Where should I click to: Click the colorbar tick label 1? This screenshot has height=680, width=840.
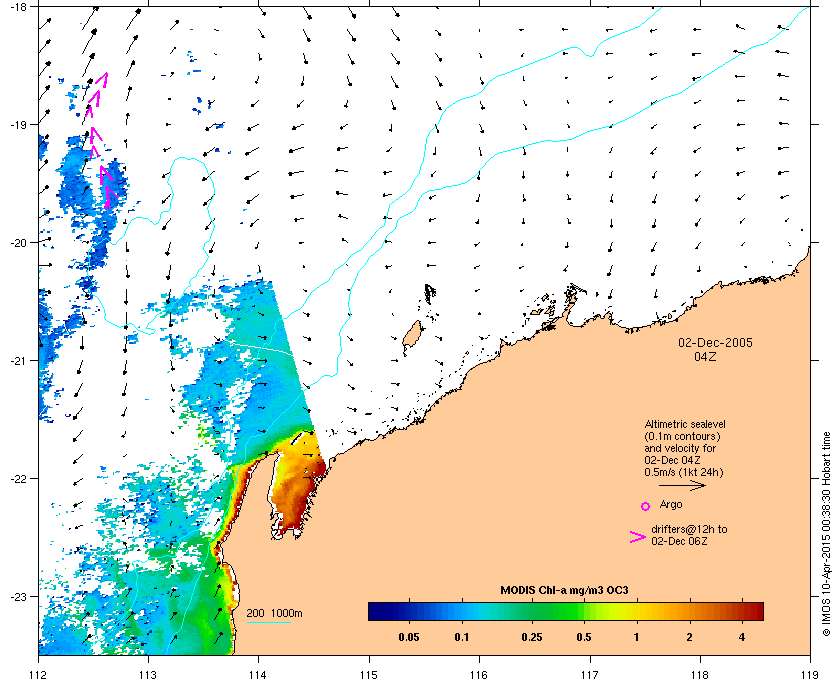click(x=636, y=638)
